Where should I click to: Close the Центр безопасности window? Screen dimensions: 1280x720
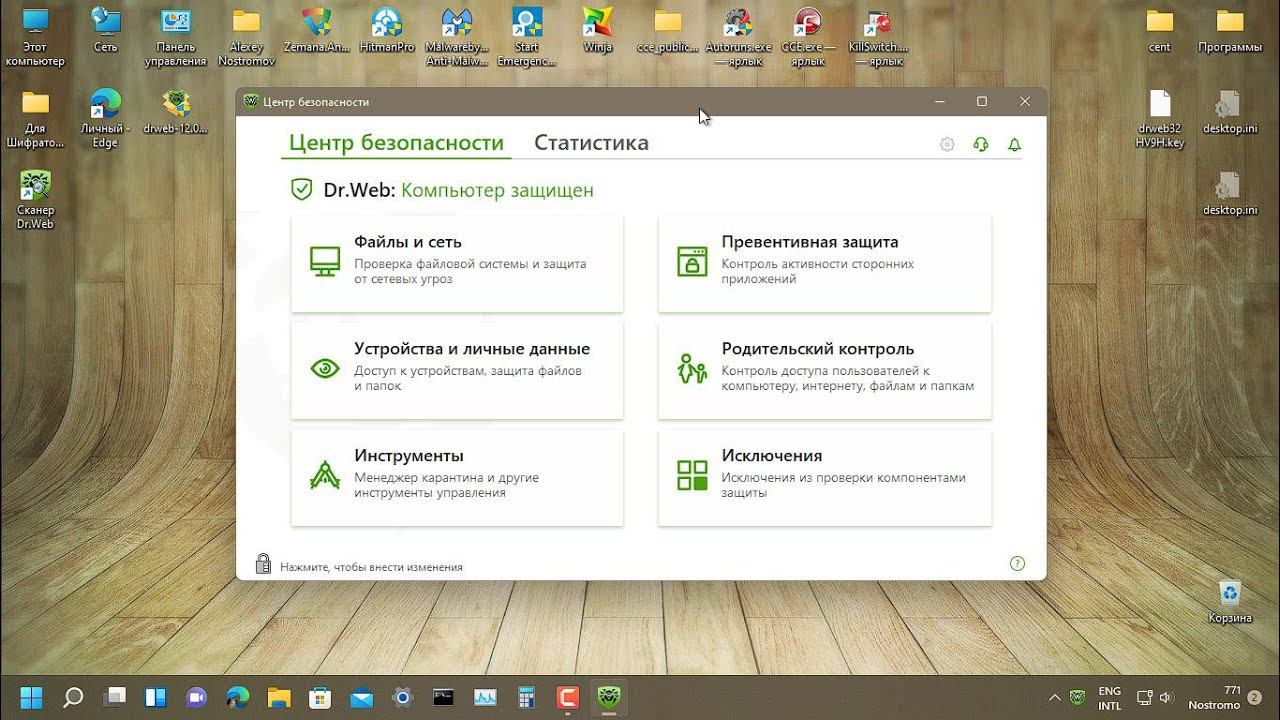click(x=1025, y=102)
